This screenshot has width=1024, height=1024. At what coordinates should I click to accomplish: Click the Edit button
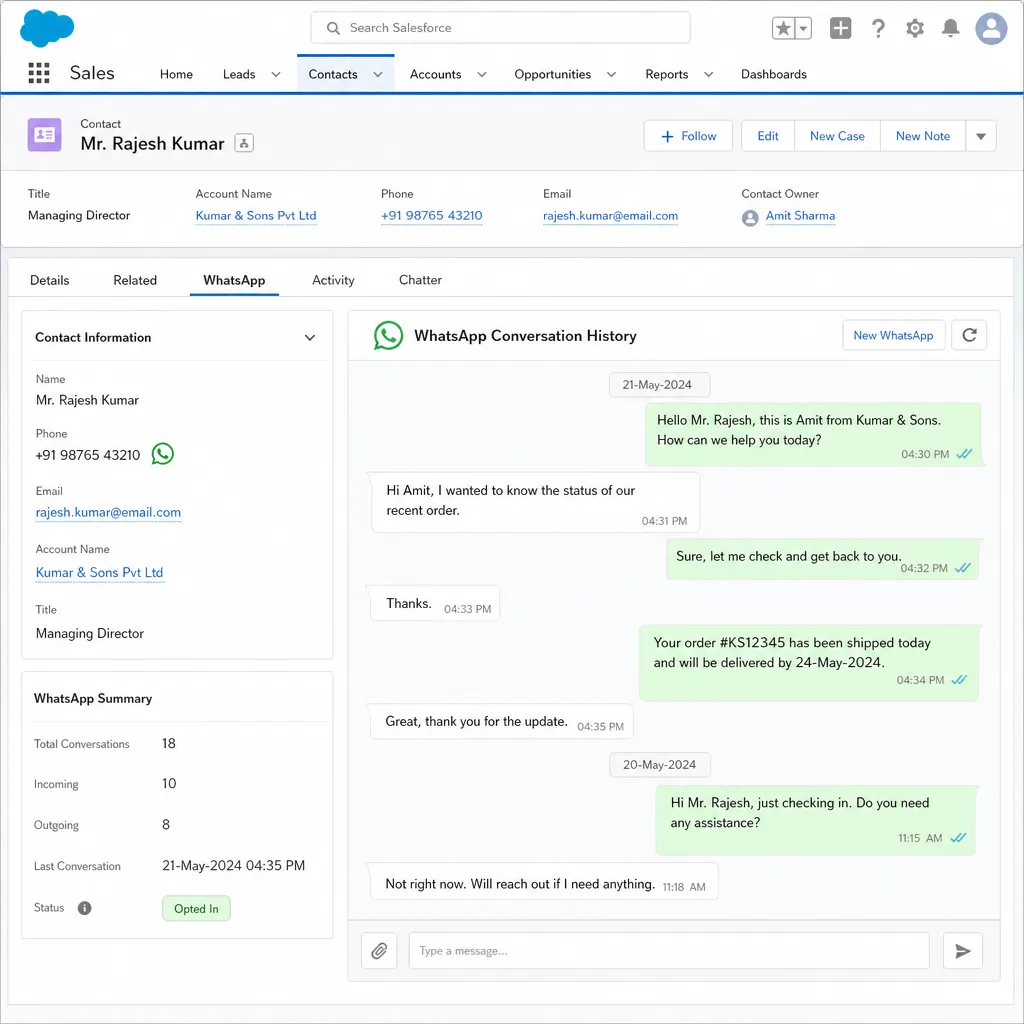coord(768,136)
